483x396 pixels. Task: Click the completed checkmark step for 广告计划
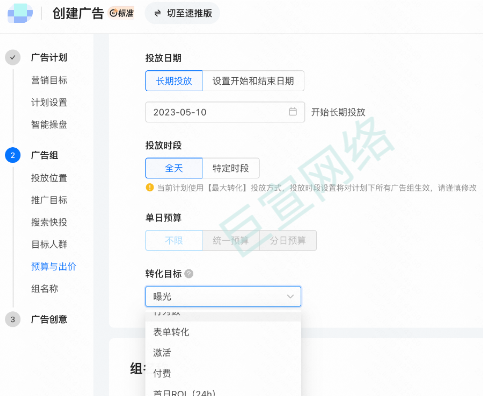click(13, 57)
